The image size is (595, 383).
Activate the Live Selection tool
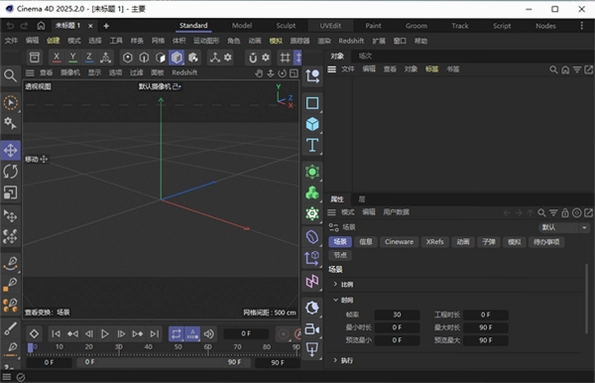coord(10,103)
